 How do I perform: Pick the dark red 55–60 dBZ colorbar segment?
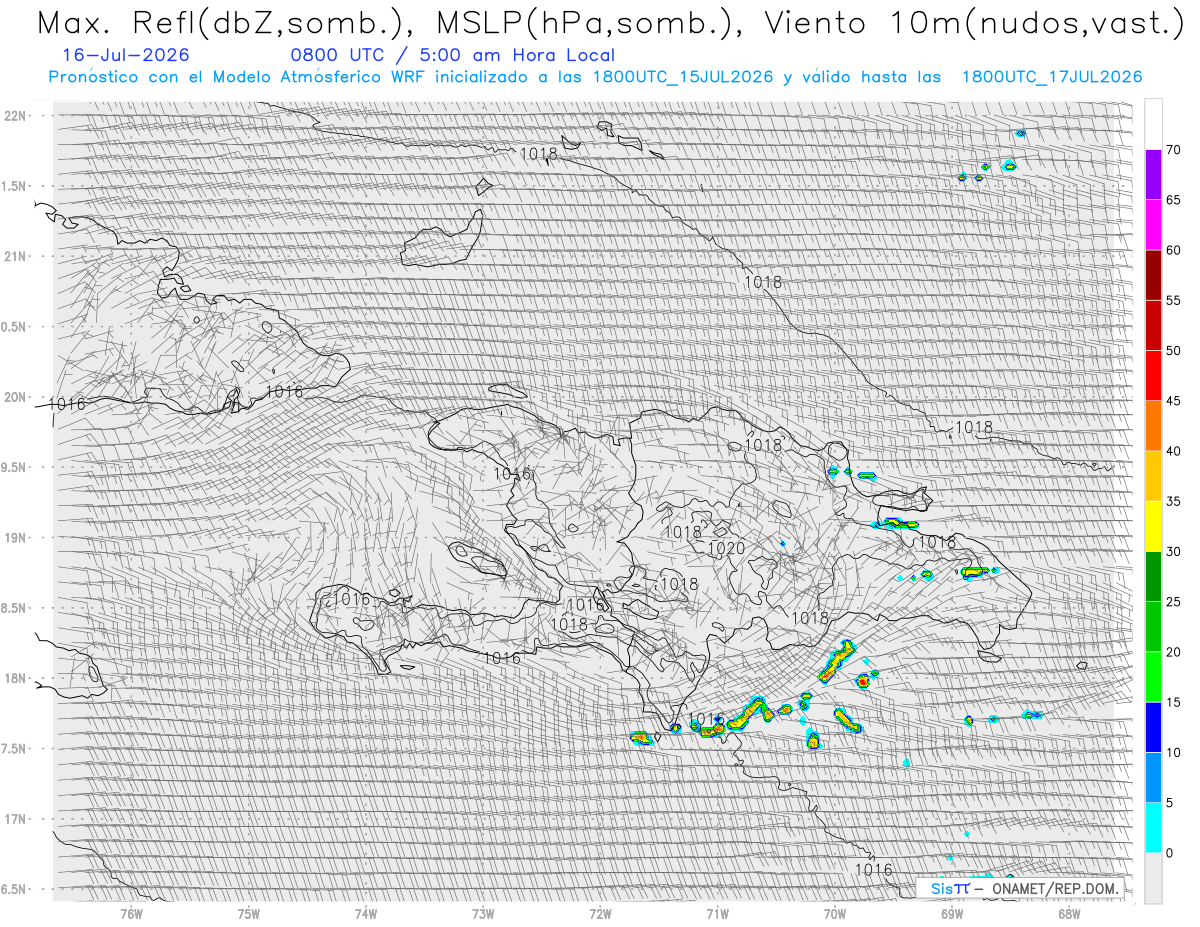coord(1153,275)
